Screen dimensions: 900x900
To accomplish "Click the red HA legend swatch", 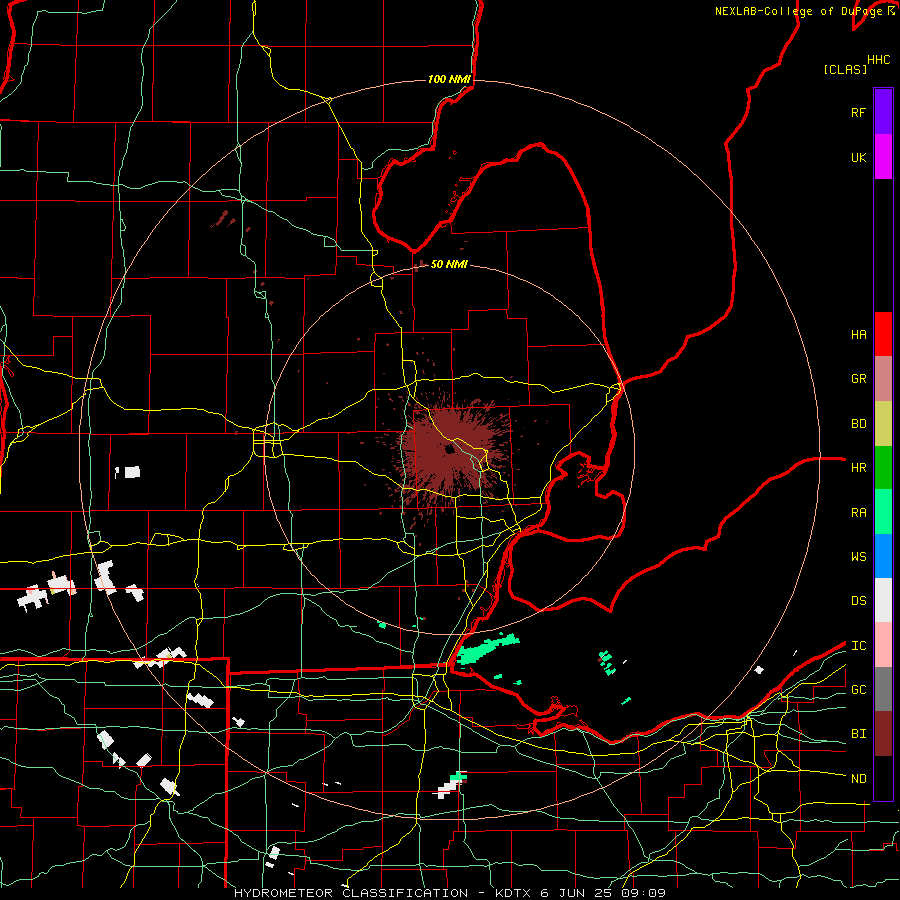I will pyautogui.click(x=883, y=334).
